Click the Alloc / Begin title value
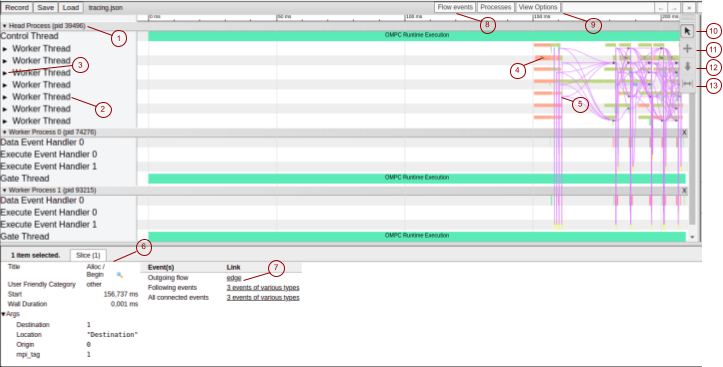 coord(96,271)
